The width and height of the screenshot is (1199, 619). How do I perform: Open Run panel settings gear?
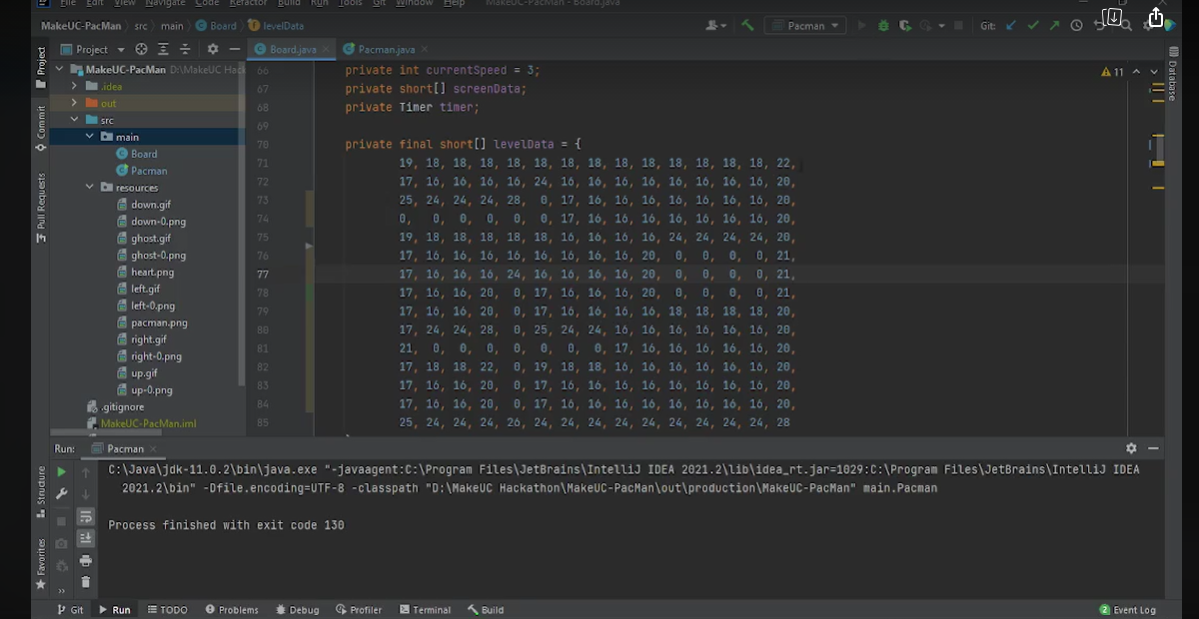coord(1131,449)
